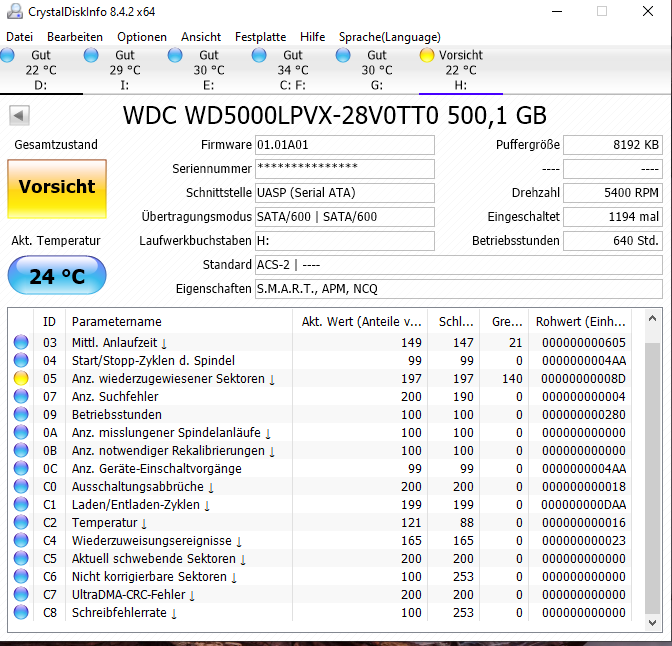Open the Festplatte menu
Image resolution: width=672 pixels, height=646 pixels.
261,37
